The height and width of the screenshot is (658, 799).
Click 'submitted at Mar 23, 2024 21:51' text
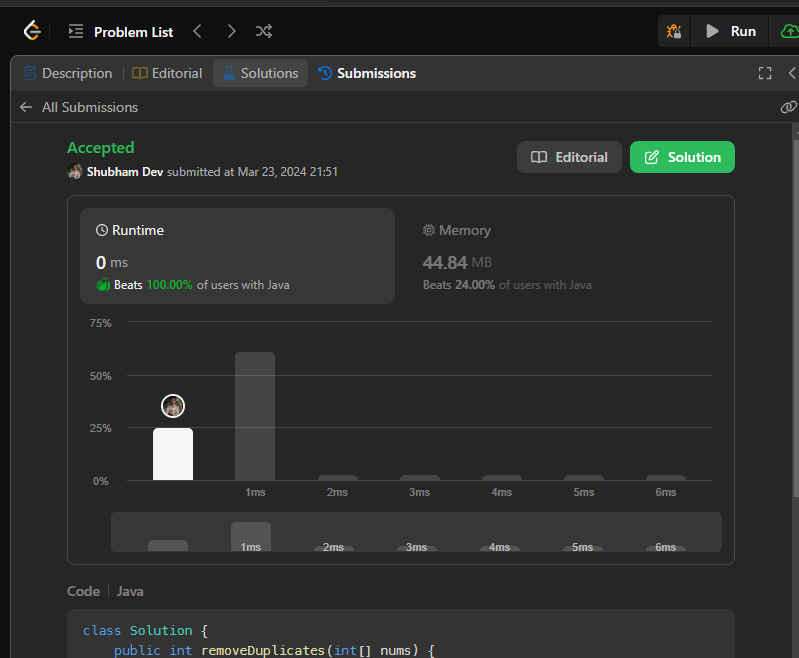click(252, 172)
